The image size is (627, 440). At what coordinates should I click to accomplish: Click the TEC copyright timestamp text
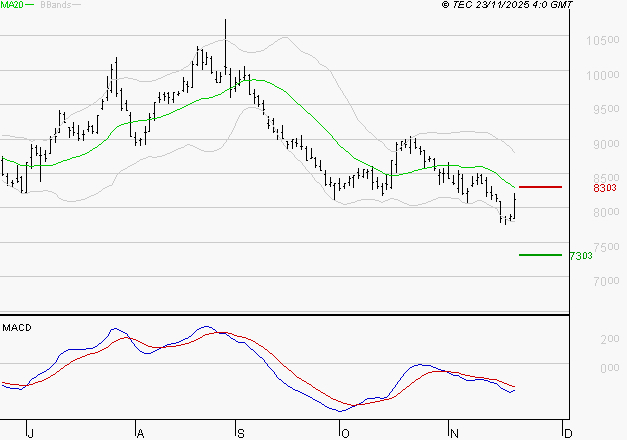click(507, 4)
